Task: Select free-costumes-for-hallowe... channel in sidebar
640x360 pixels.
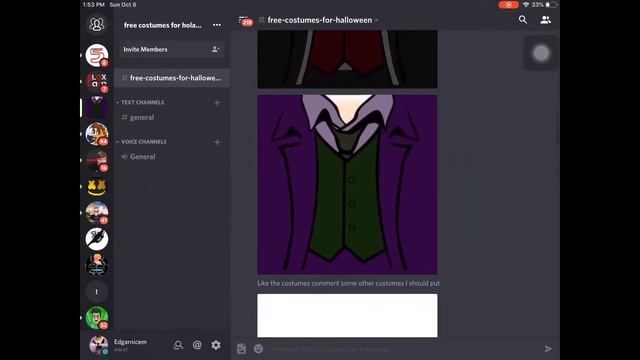Action: tap(172, 78)
